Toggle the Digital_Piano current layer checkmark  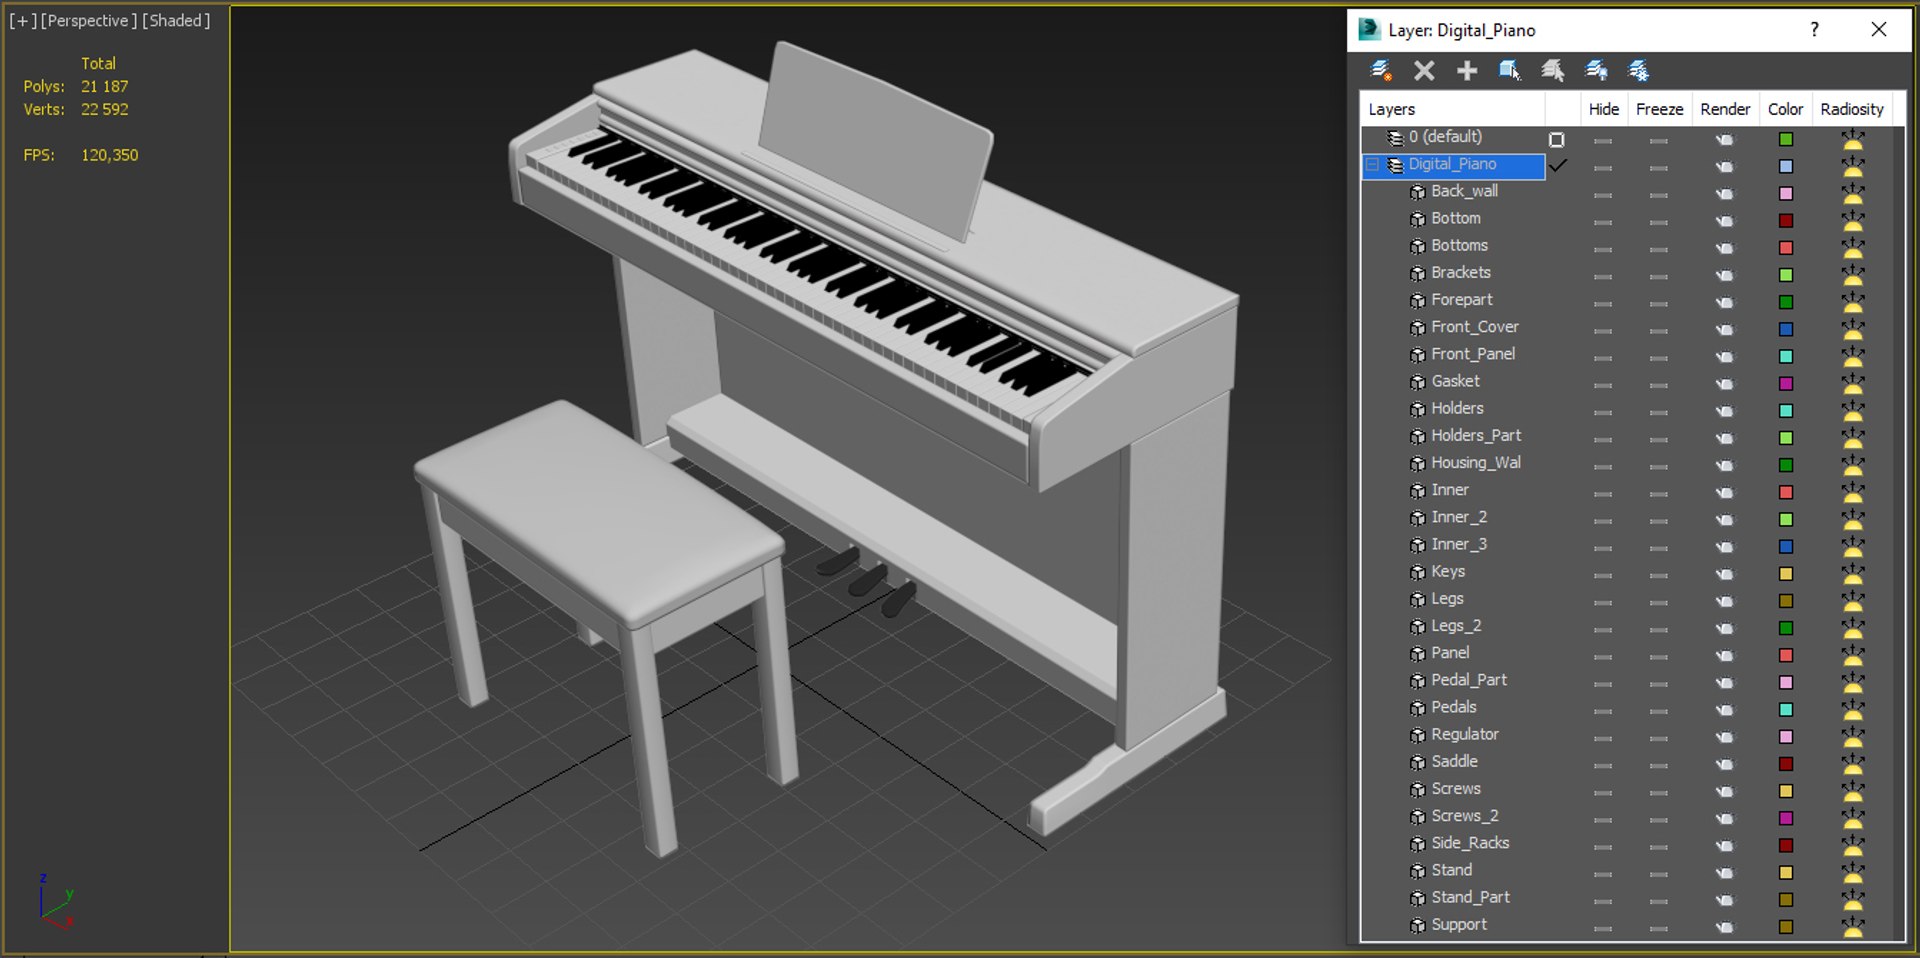1558,165
